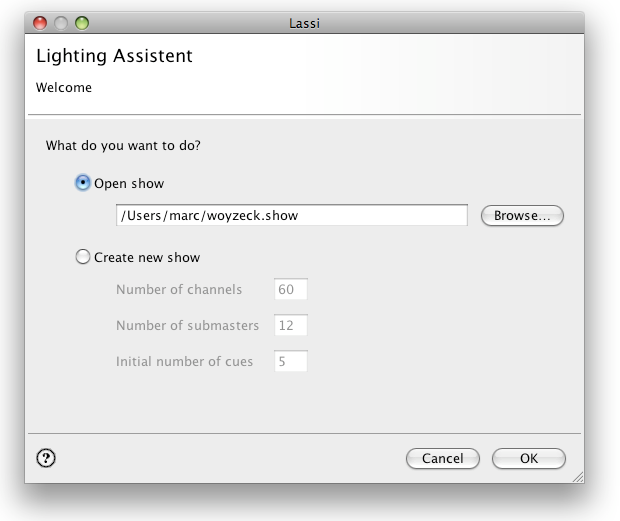The image size is (620, 521).
Task: Select the Open show radio button
Action: click(x=83, y=183)
